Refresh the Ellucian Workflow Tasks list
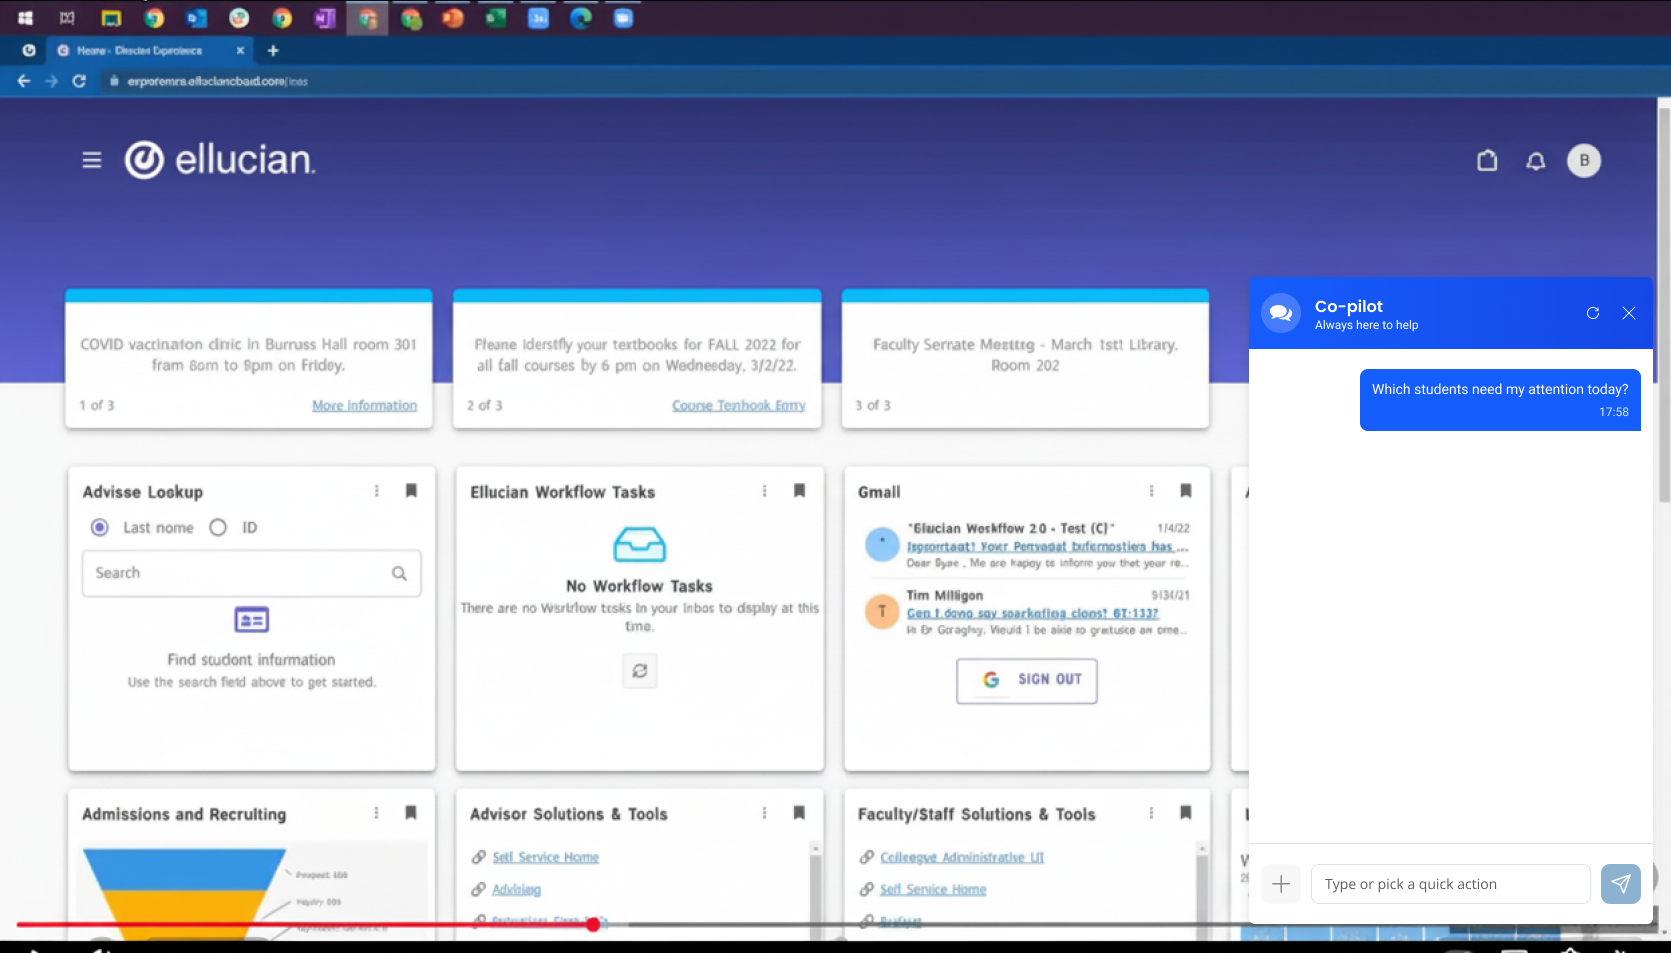Viewport: 1671px width, 953px height. click(x=640, y=671)
